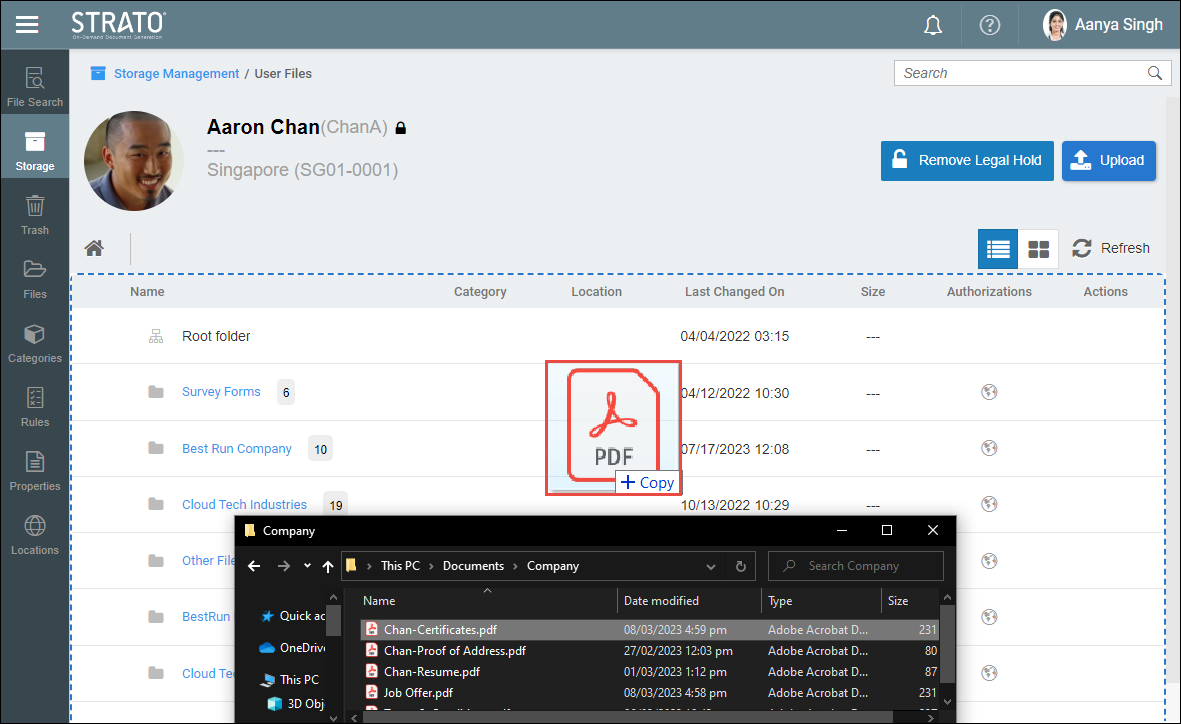Open Locations in the sidebar
This screenshot has height=724, width=1181.
pyautogui.click(x=35, y=534)
